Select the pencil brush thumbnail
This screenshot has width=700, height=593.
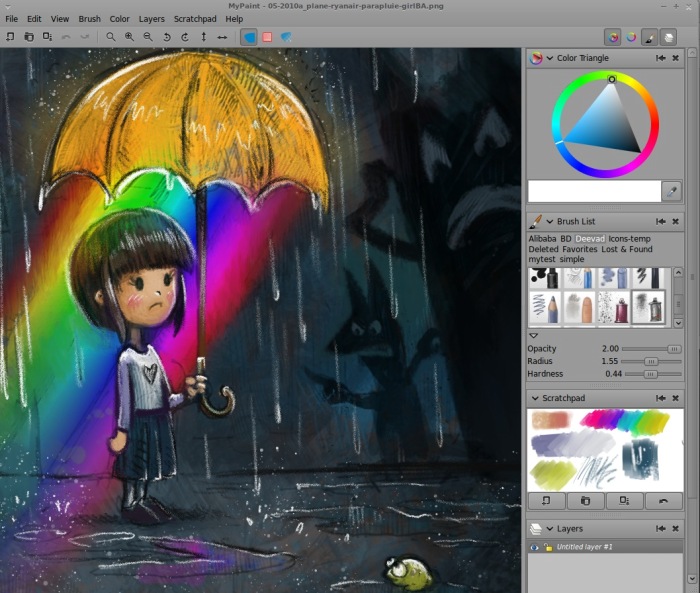(545, 307)
